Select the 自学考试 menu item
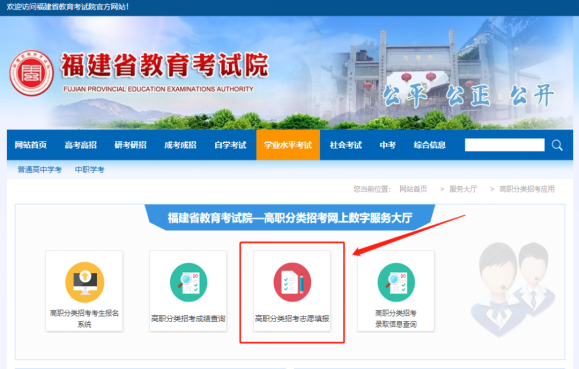 point(230,145)
